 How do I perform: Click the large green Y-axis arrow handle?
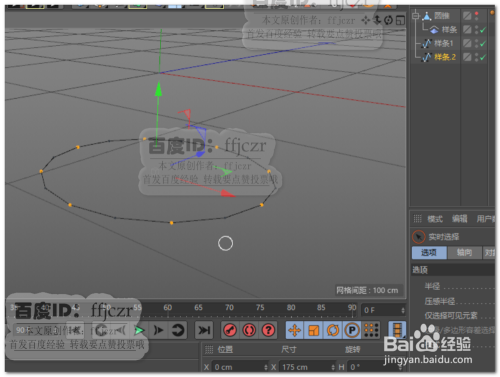158,89
